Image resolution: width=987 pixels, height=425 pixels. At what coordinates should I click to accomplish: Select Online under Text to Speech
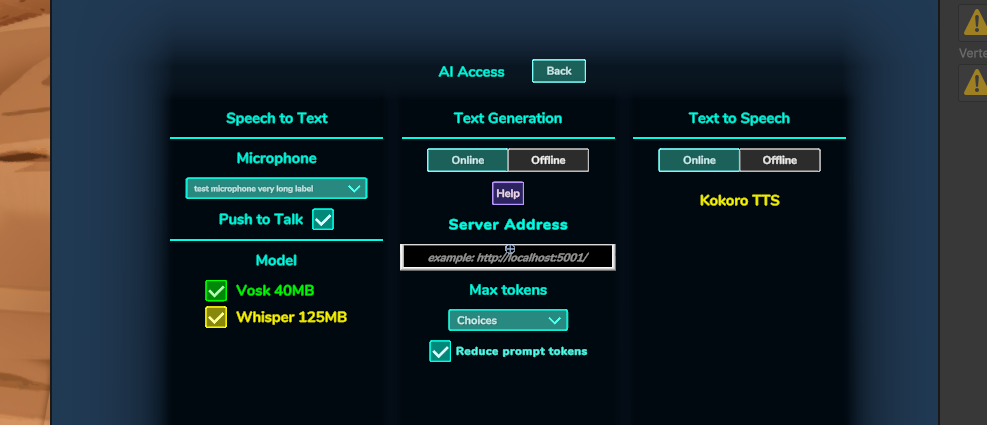(699, 160)
